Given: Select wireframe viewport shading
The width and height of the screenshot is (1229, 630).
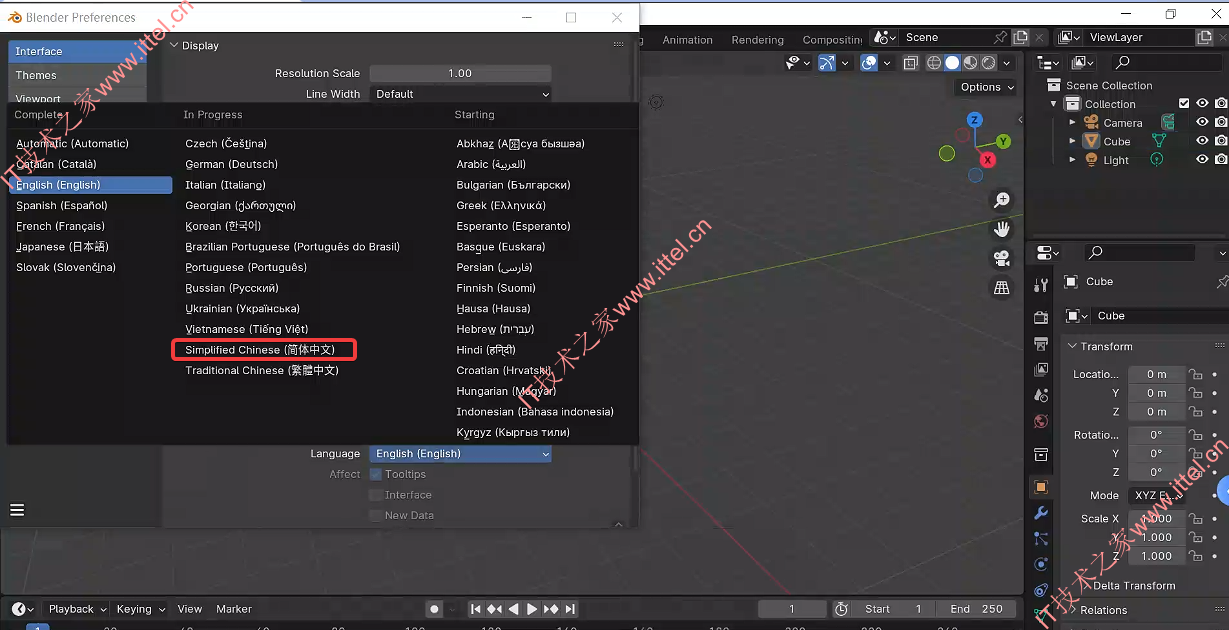Looking at the screenshot, I should click(x=934, y=63).
